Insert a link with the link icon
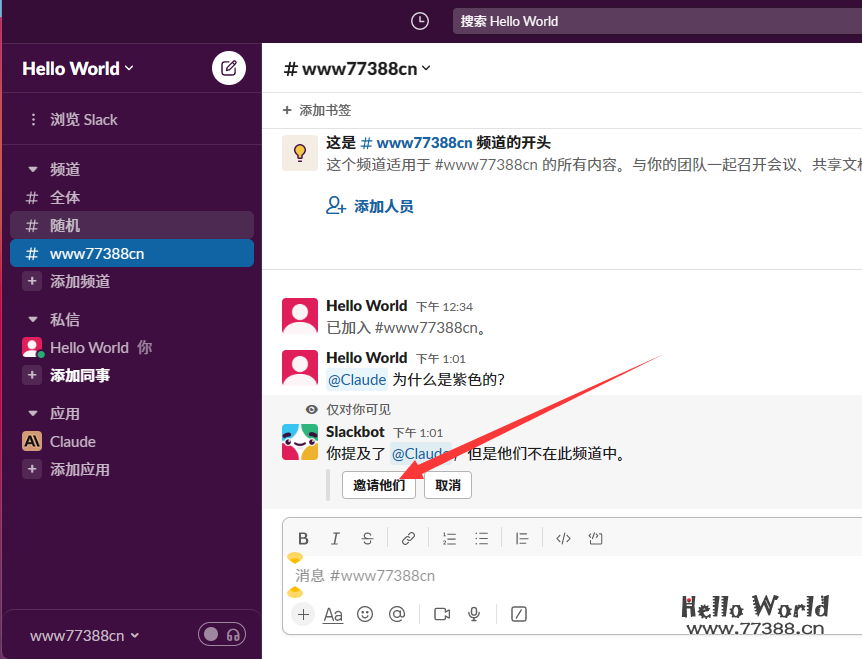The height and width of the screenshot is (659, 862). click(408, 538)
